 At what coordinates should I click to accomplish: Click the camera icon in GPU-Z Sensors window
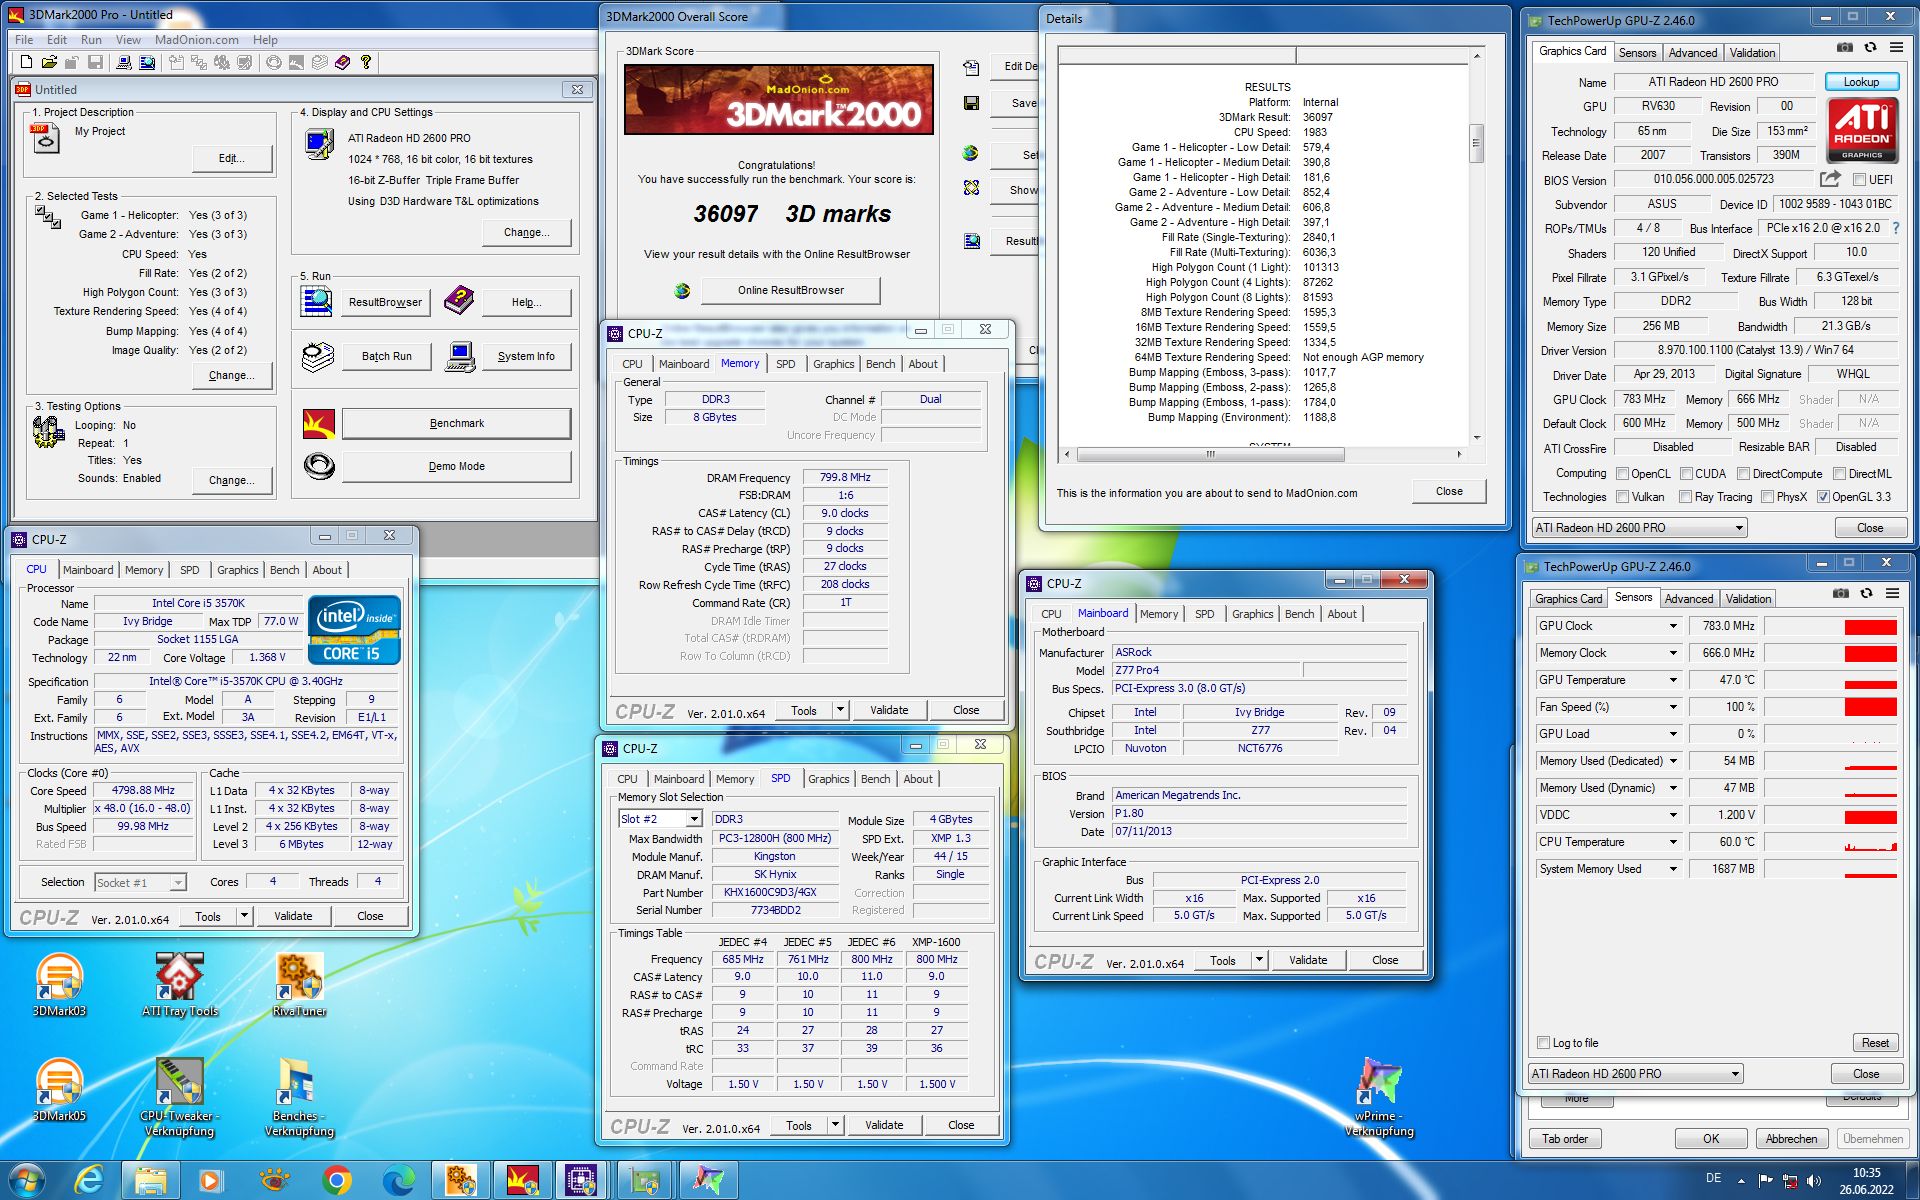(x=1841, y=593)
